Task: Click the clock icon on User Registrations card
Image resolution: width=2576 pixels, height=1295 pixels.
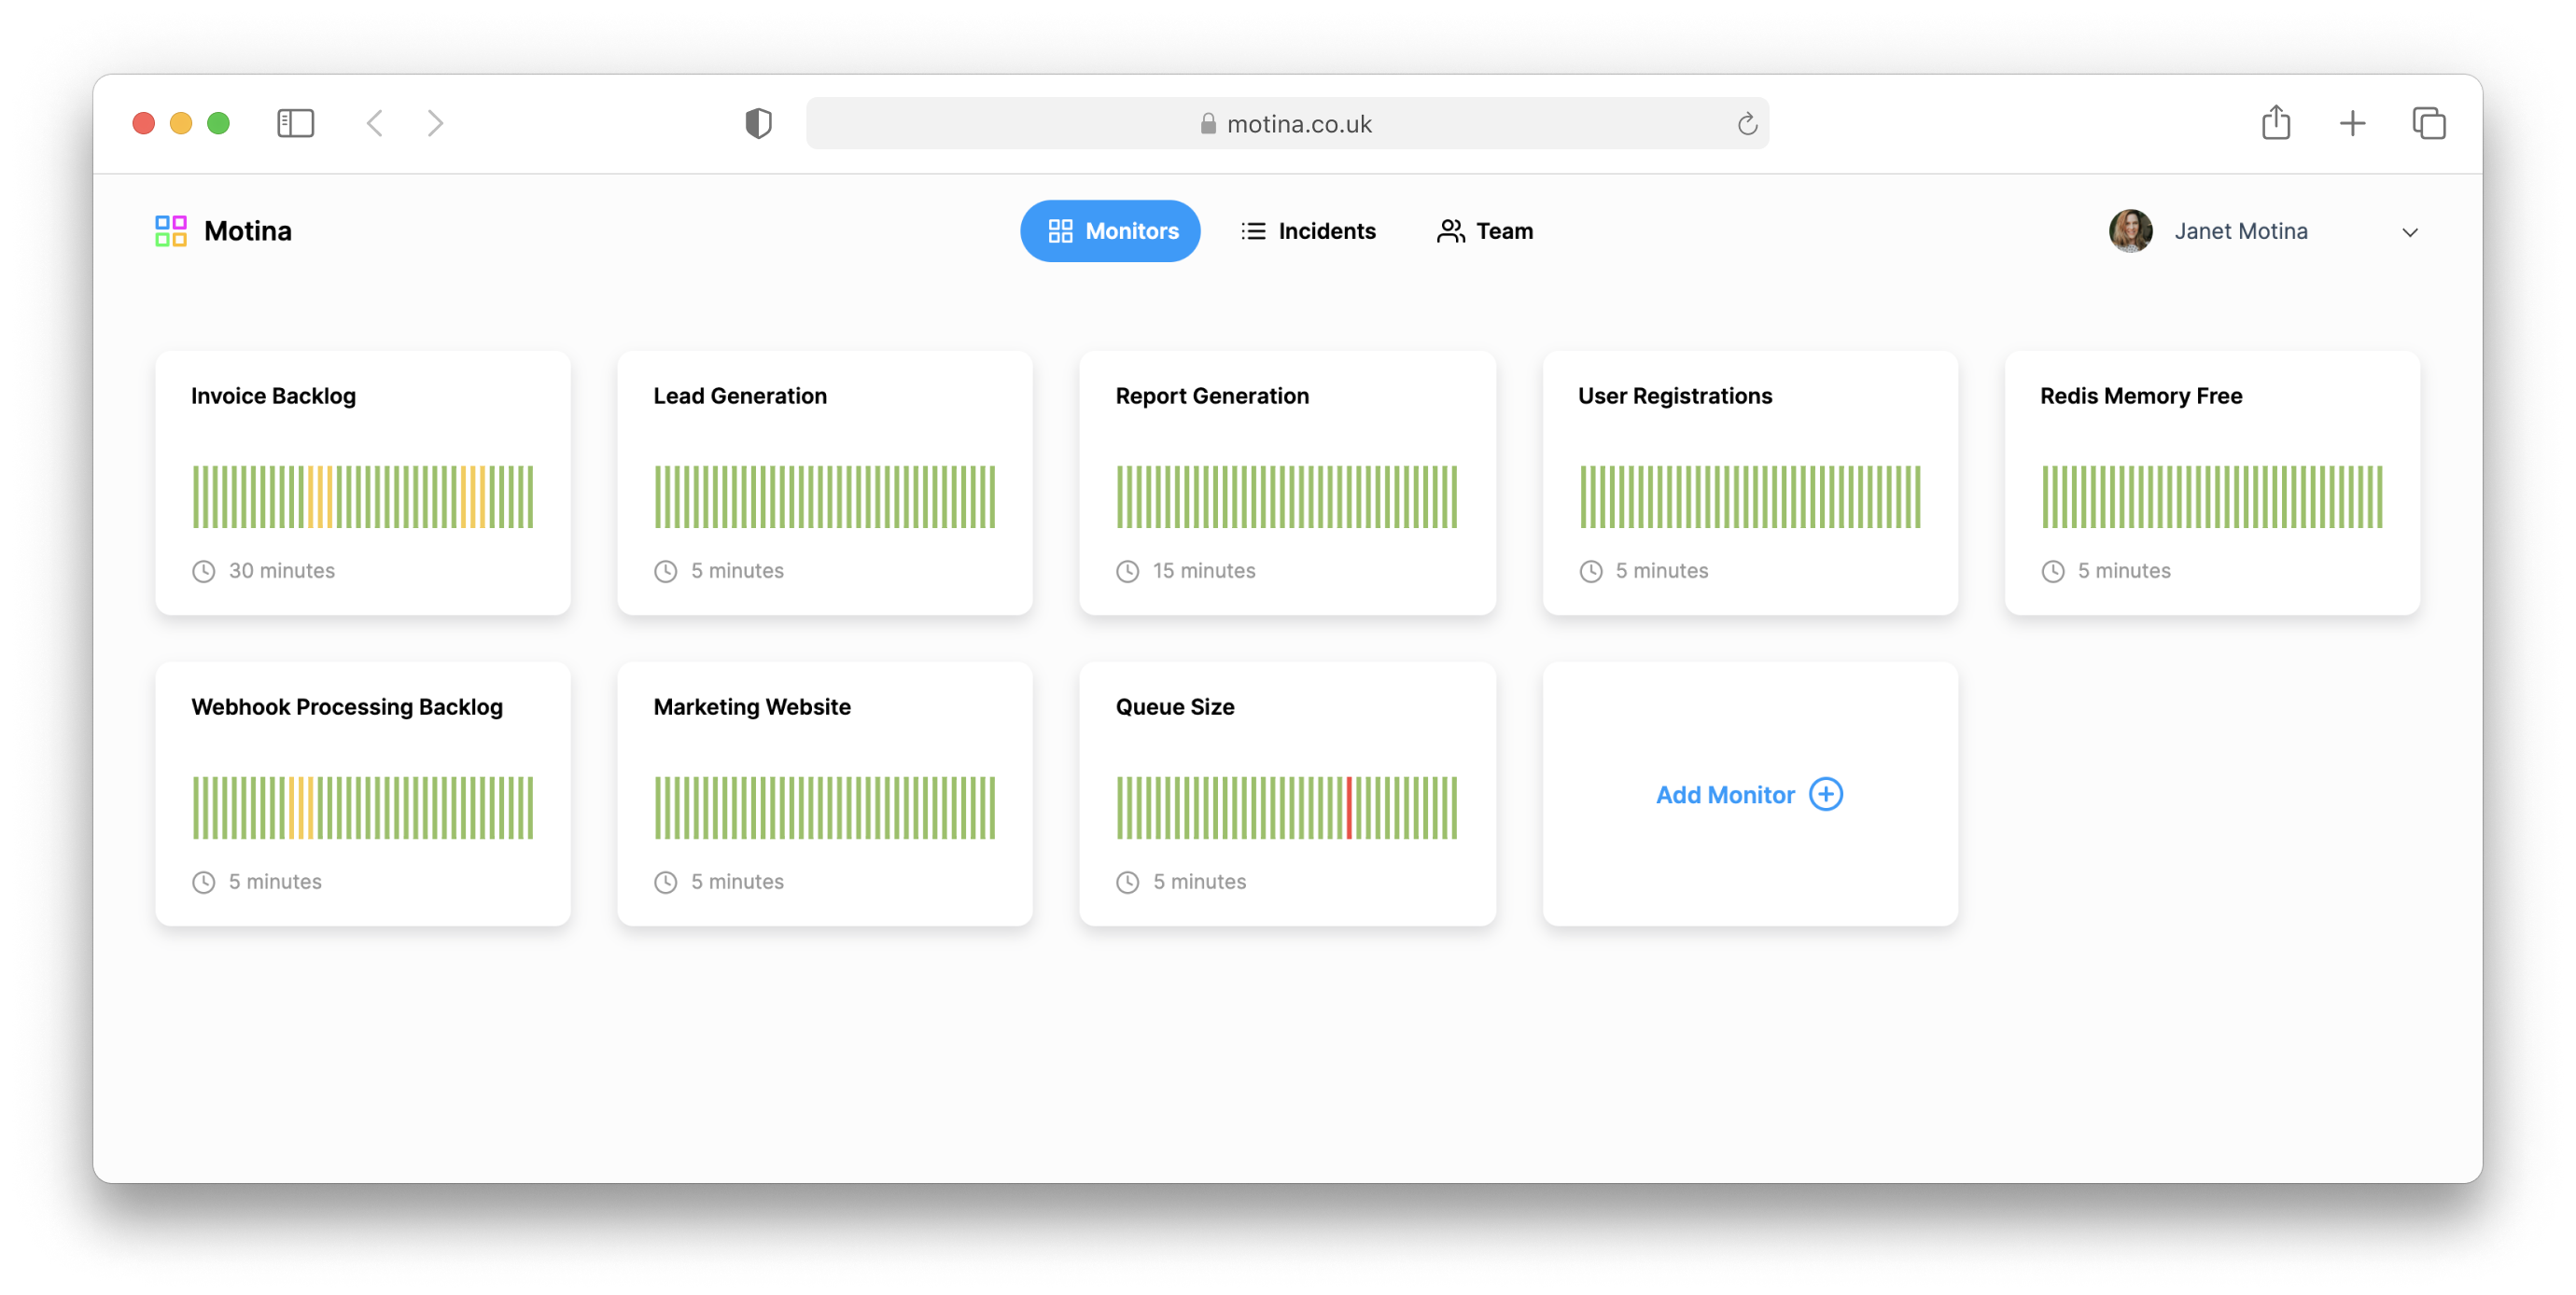Action: (x=1591, y=571)
